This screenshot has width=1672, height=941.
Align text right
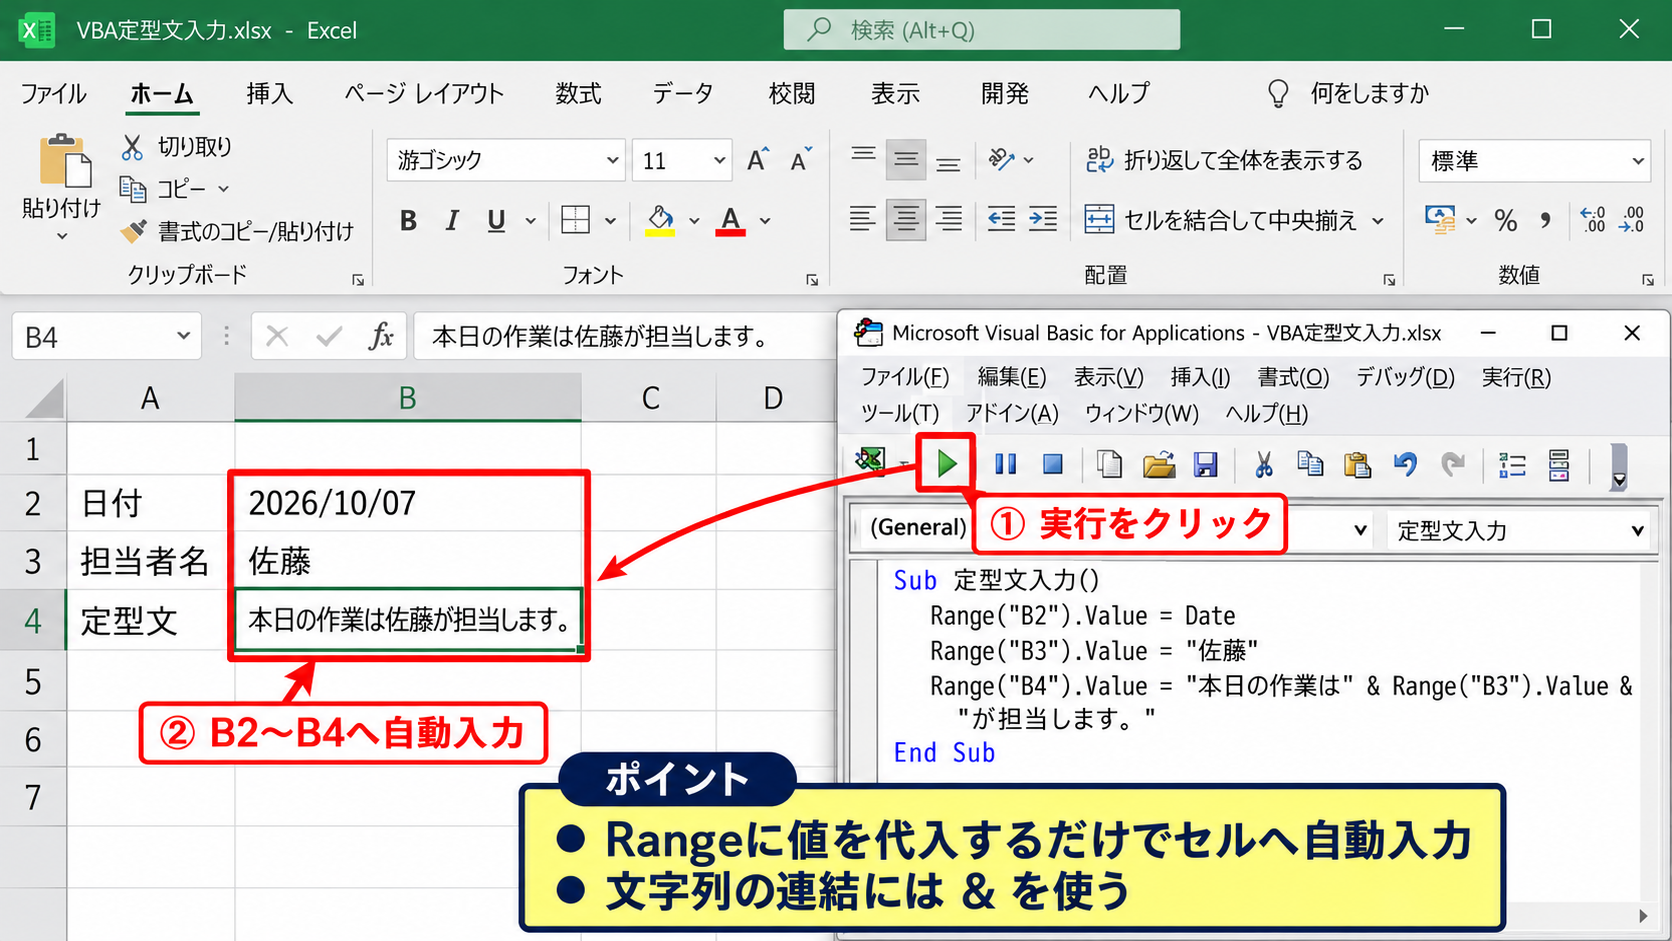tap(949, 219)
